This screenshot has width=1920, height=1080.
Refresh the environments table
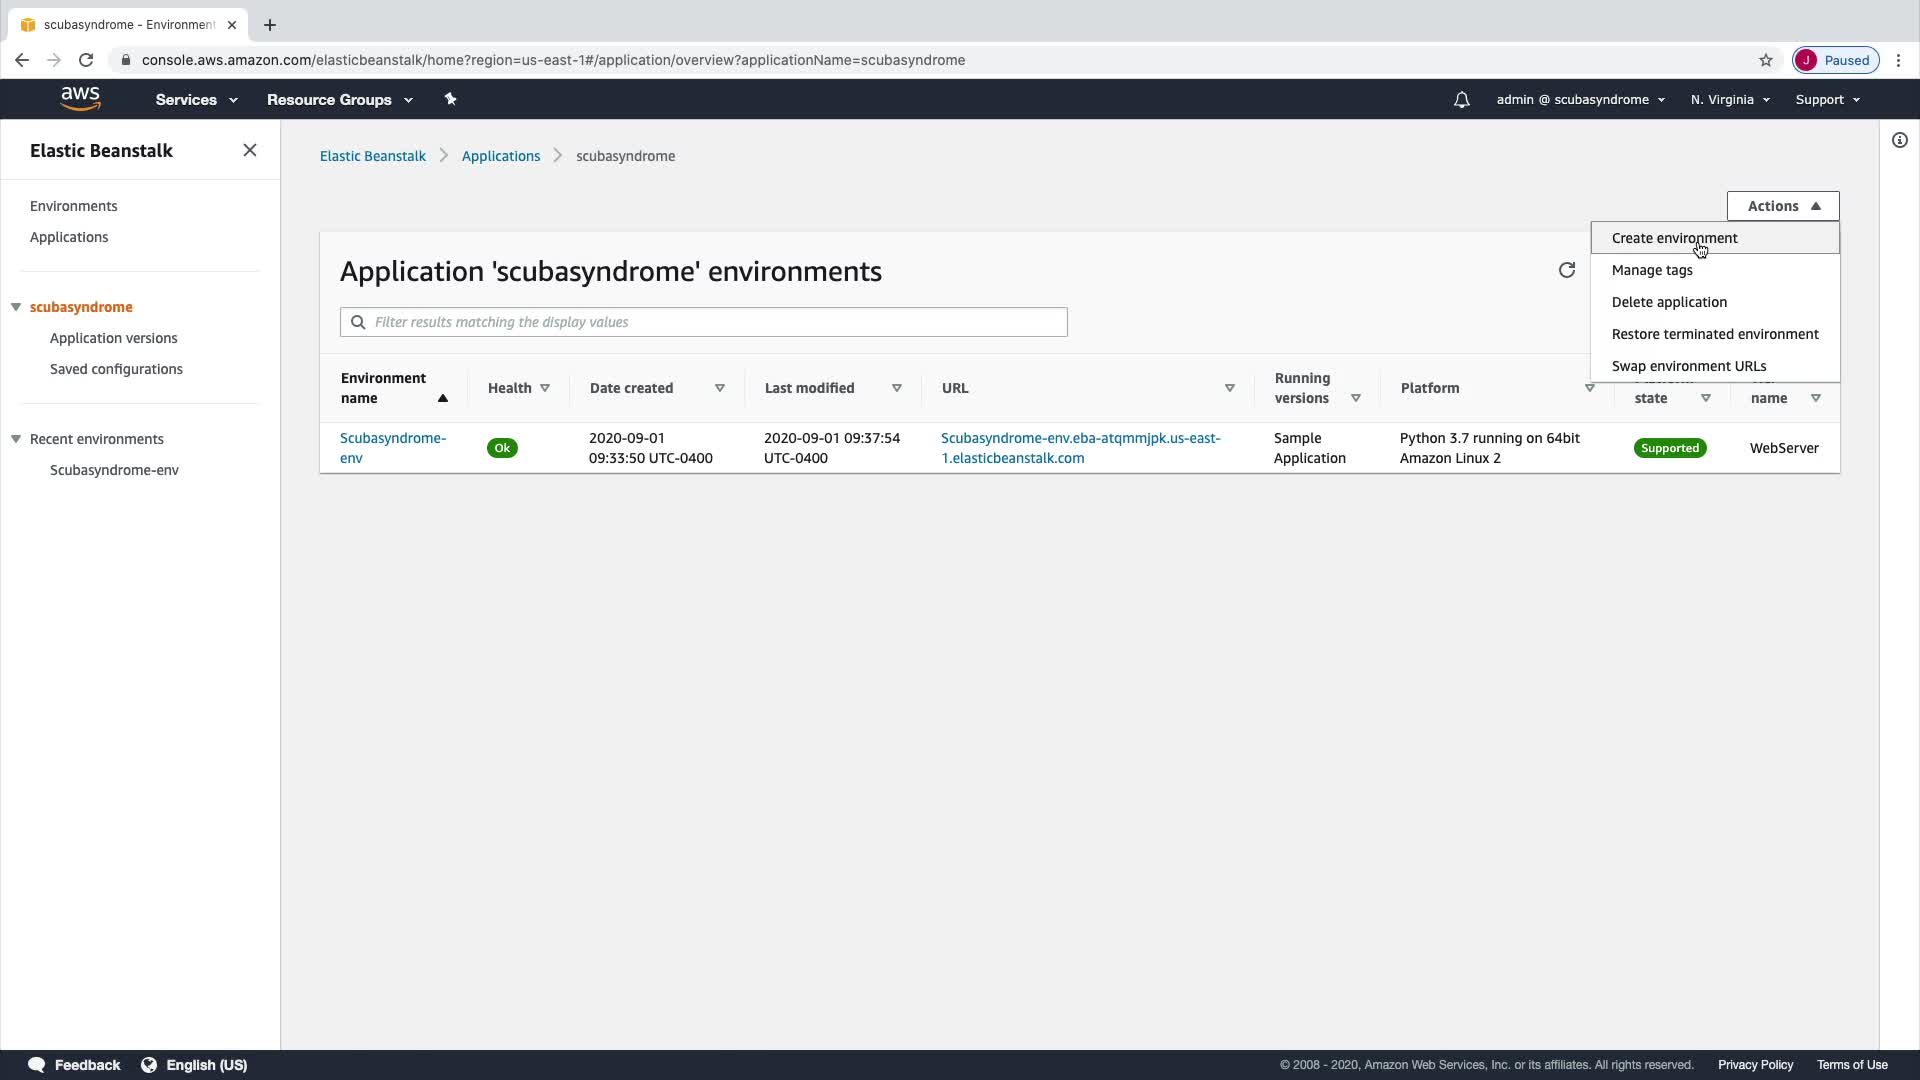[x=1566, y=270]
